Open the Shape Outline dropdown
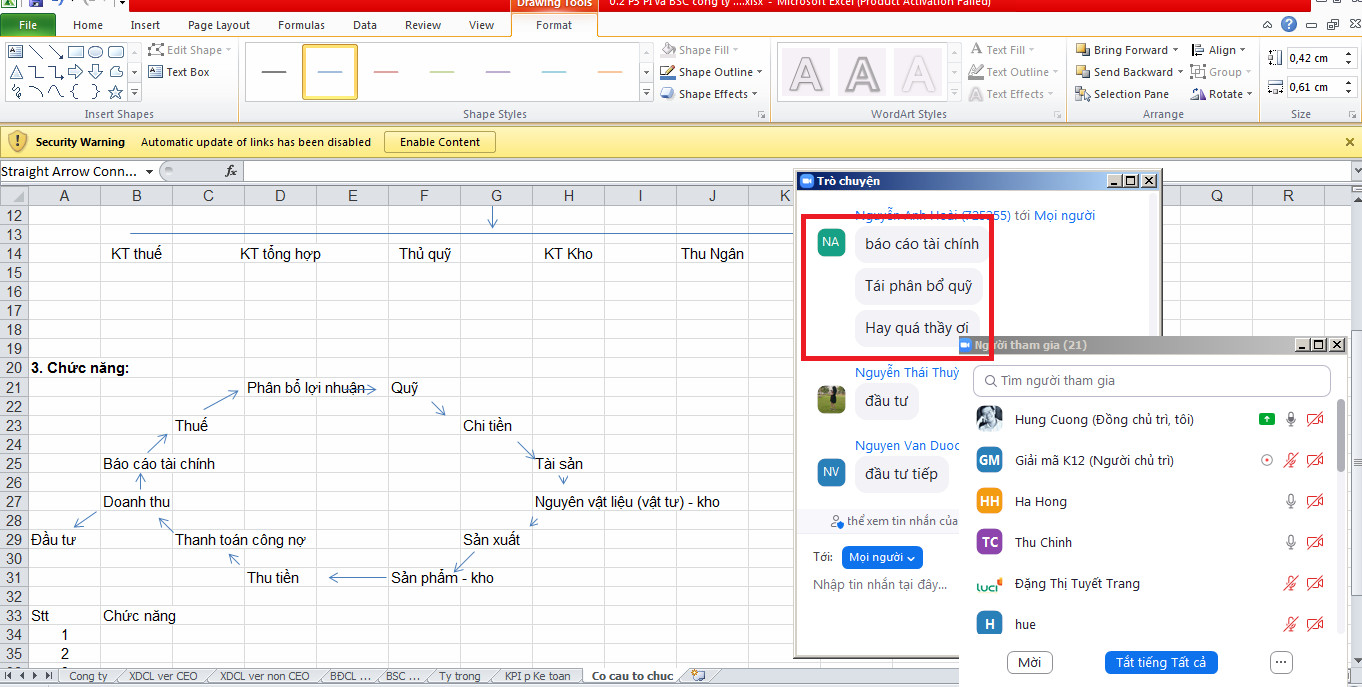 click(712, 72)
